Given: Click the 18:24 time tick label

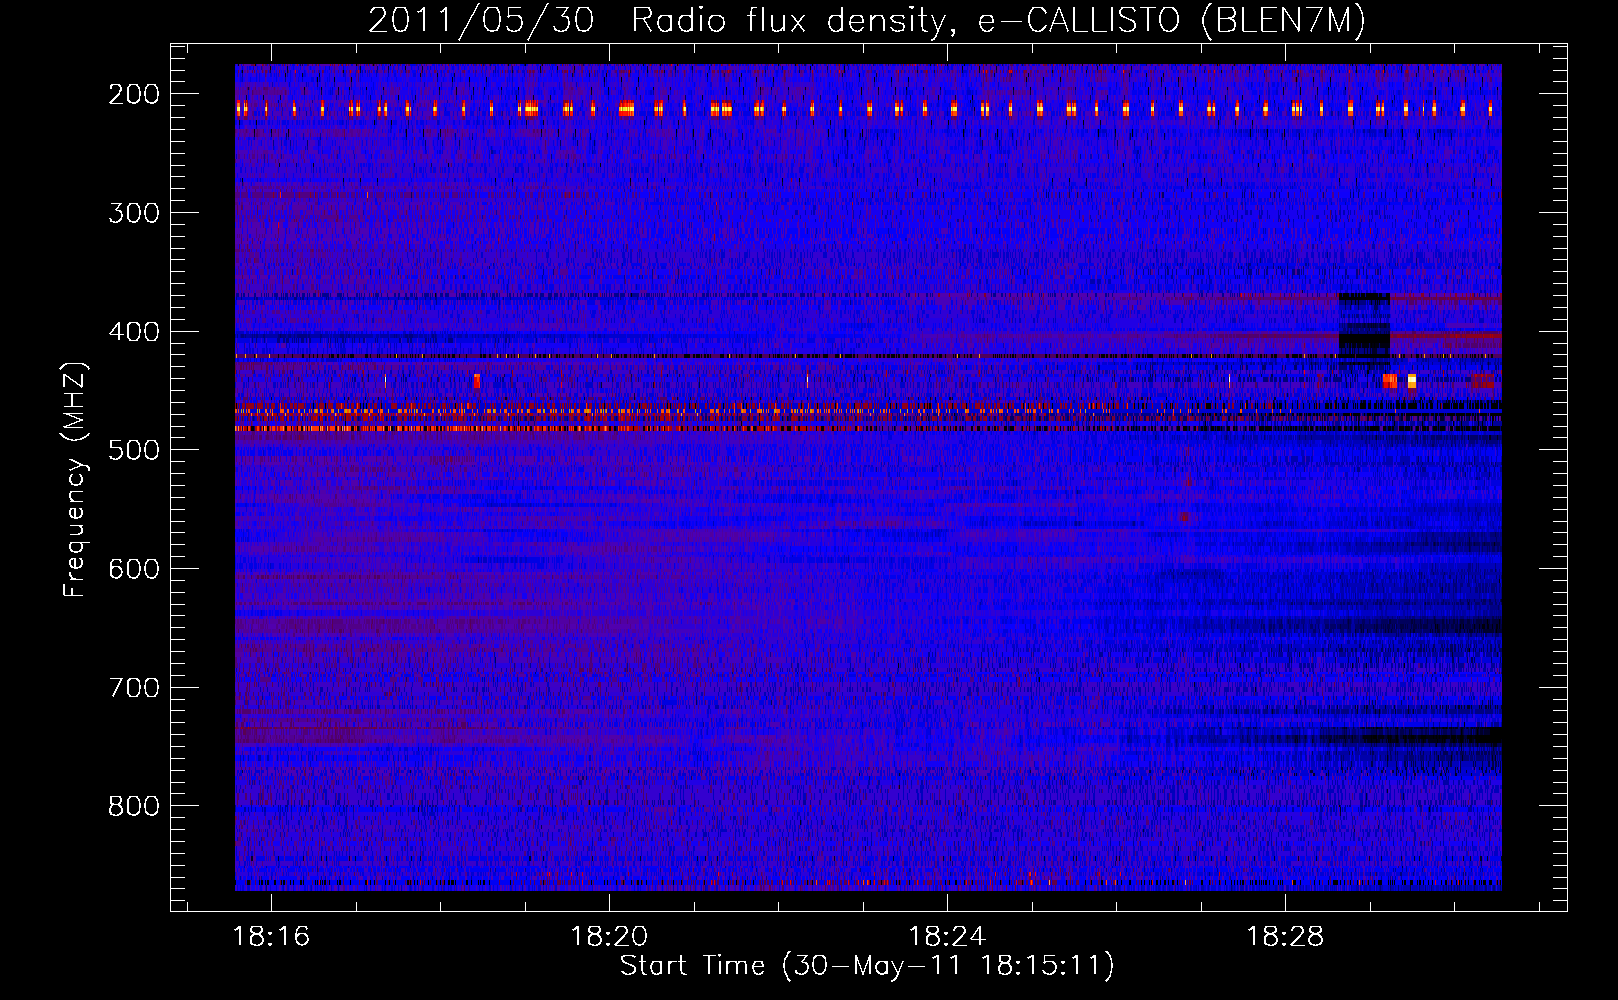Looking at the screenshot, I should click(x=946, y=937).
